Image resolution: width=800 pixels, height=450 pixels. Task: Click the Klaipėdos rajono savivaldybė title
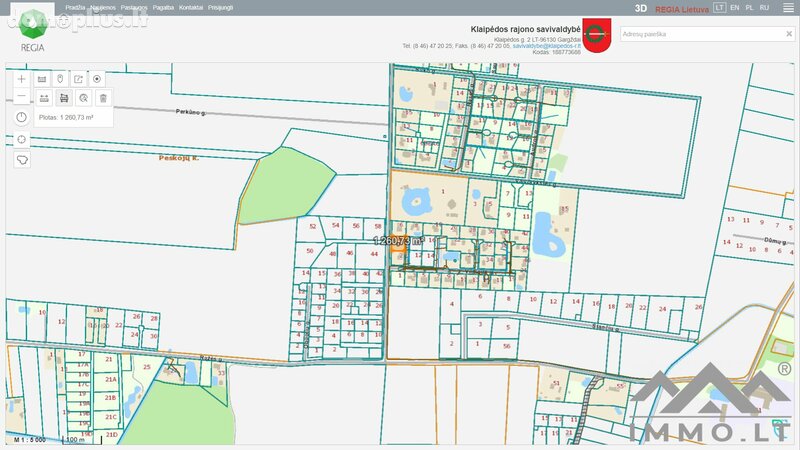[x=526, y=30]
